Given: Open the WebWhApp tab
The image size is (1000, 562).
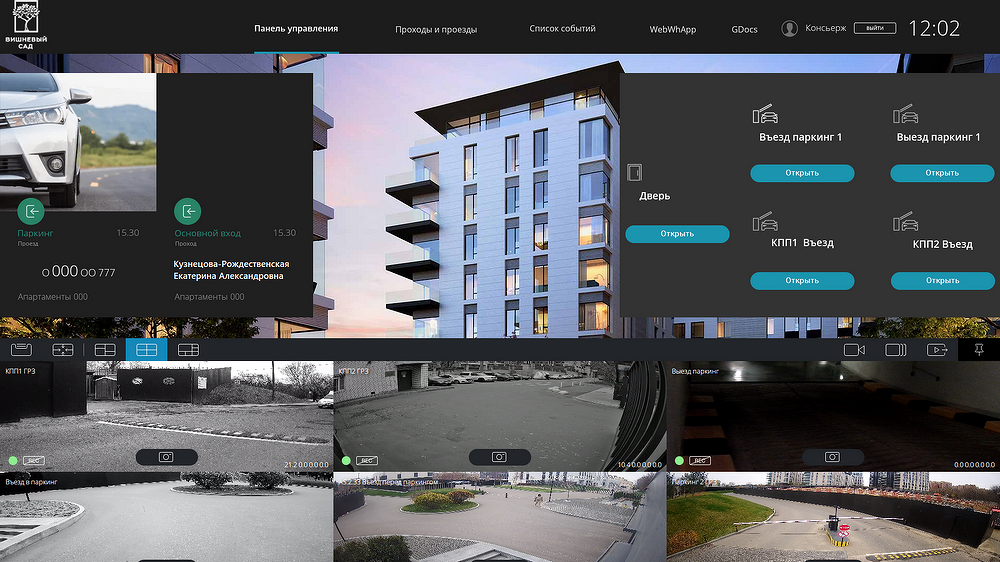Looking at the screenshot, I should pos(672,29).
